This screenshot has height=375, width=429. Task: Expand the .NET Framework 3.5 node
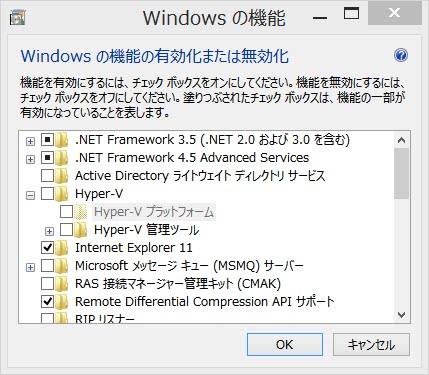(30, 141)
